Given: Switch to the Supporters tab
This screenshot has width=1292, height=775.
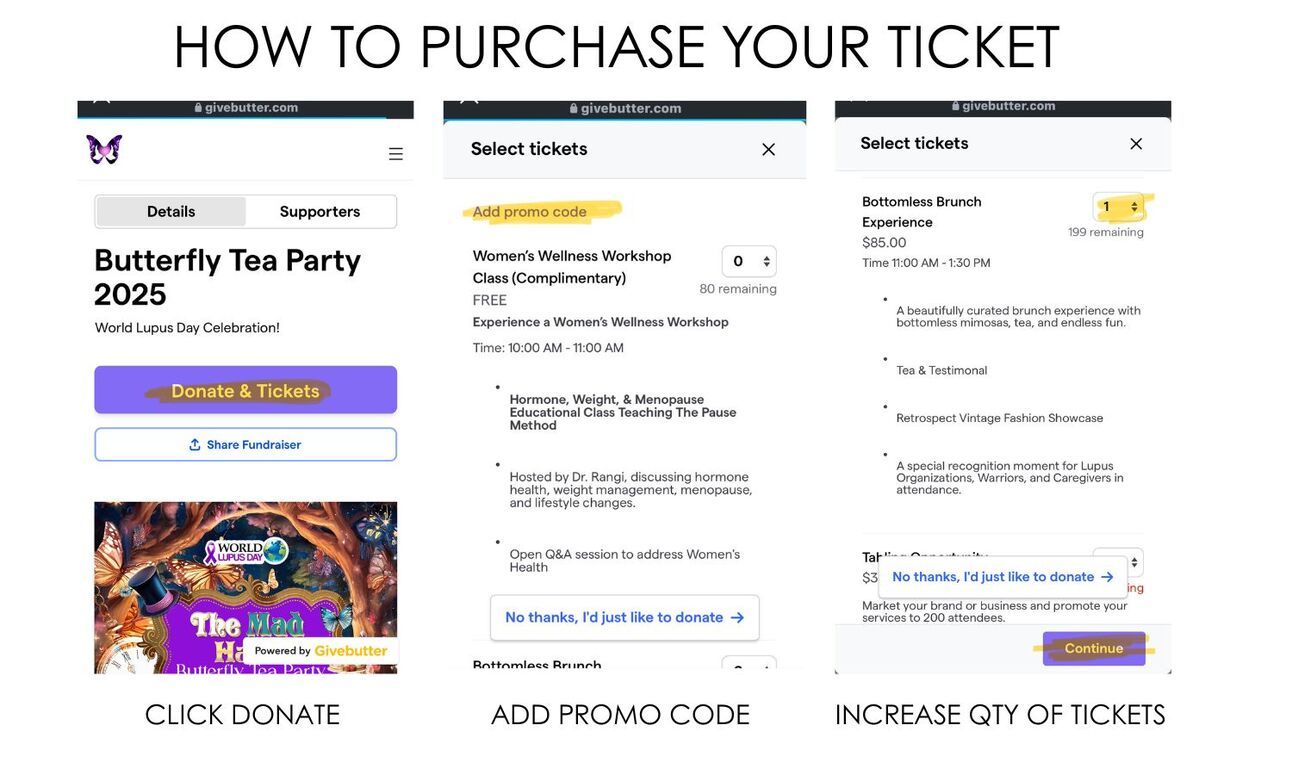Looking at the screenshot, I should [x=320, y=212].
